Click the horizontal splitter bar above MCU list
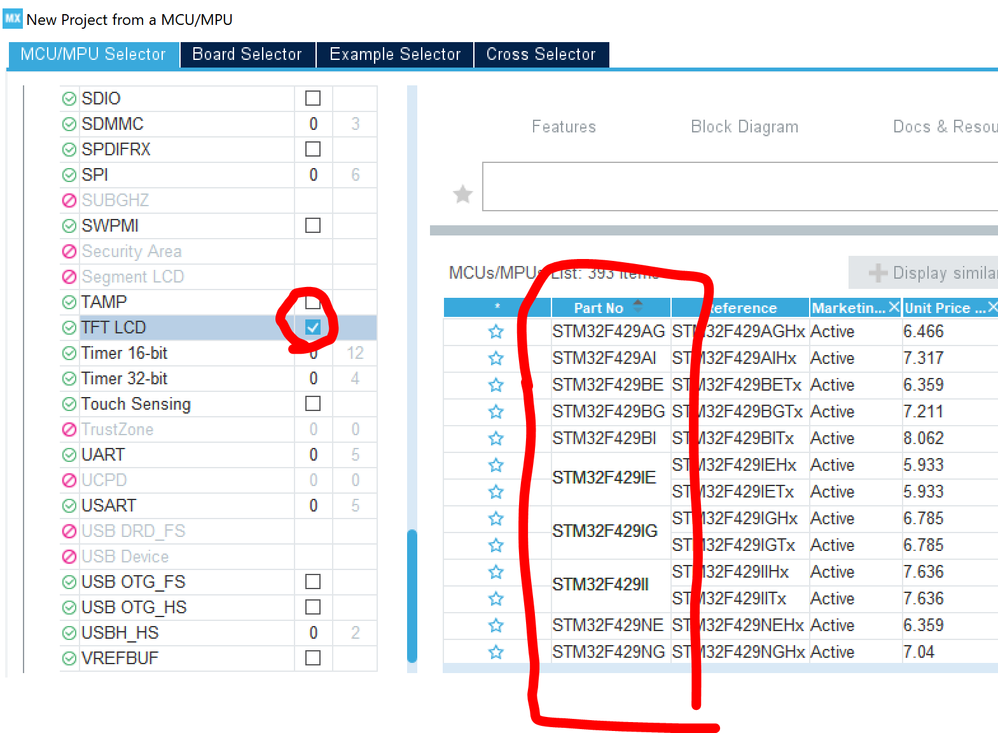This screenshot has height=733, width=998. [713, 230]
